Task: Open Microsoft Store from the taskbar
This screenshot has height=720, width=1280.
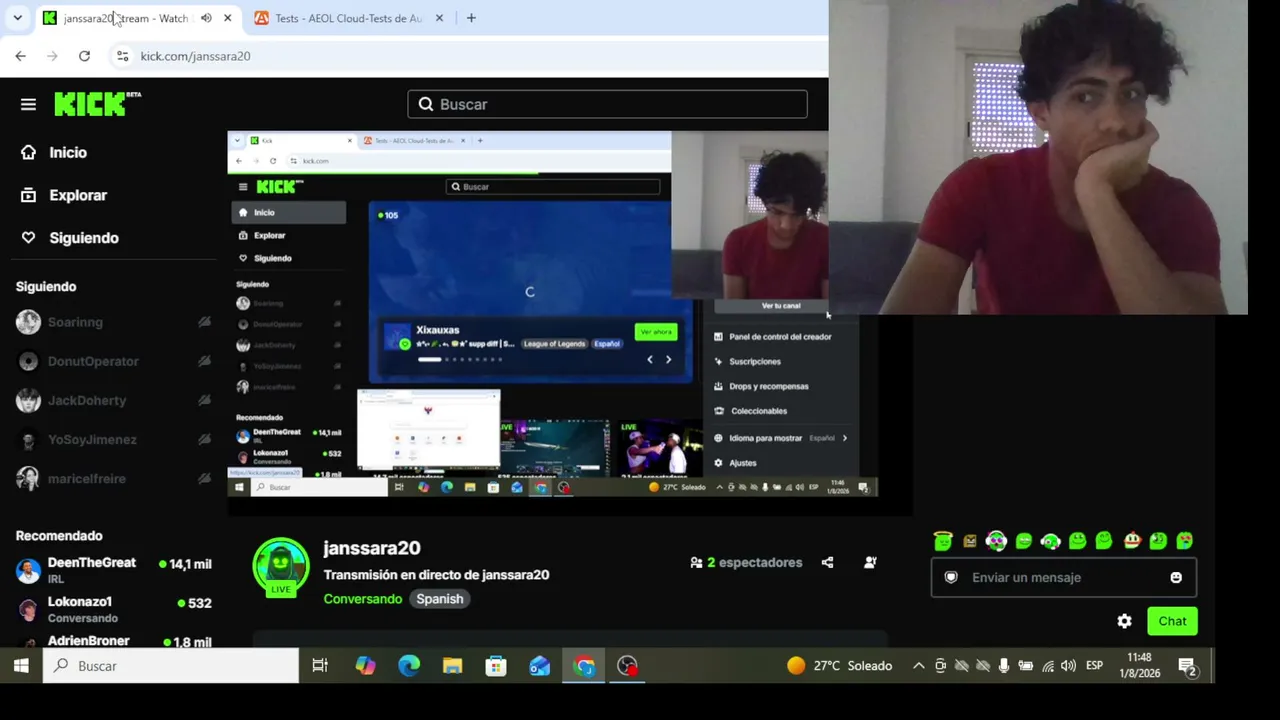Action: coord(496,665)
